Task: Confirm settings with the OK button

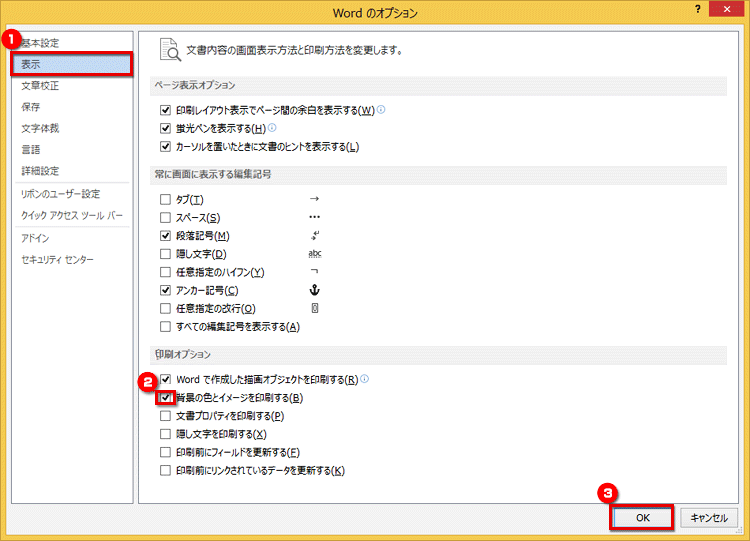Action: [x=642, y=518]
